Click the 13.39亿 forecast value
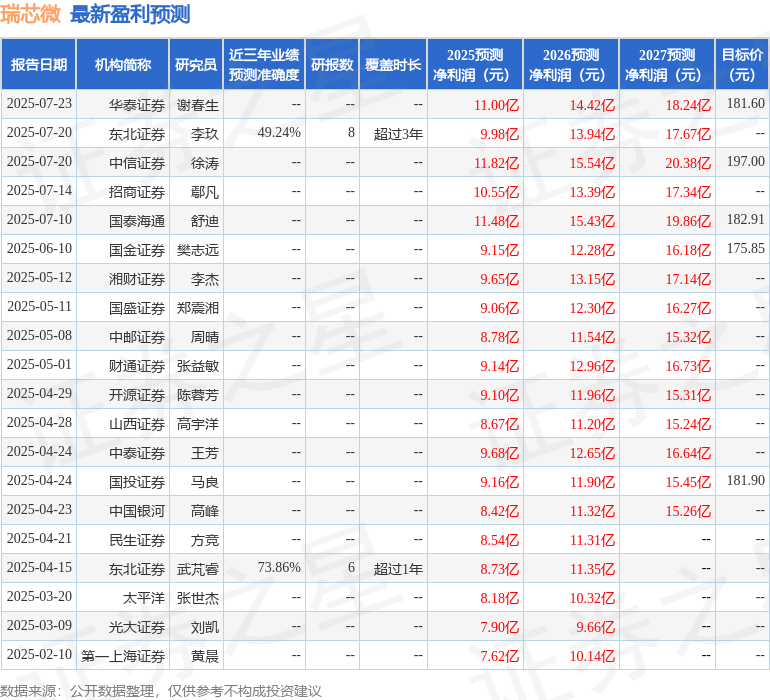770x700 pixels. (x=592, y=192)
